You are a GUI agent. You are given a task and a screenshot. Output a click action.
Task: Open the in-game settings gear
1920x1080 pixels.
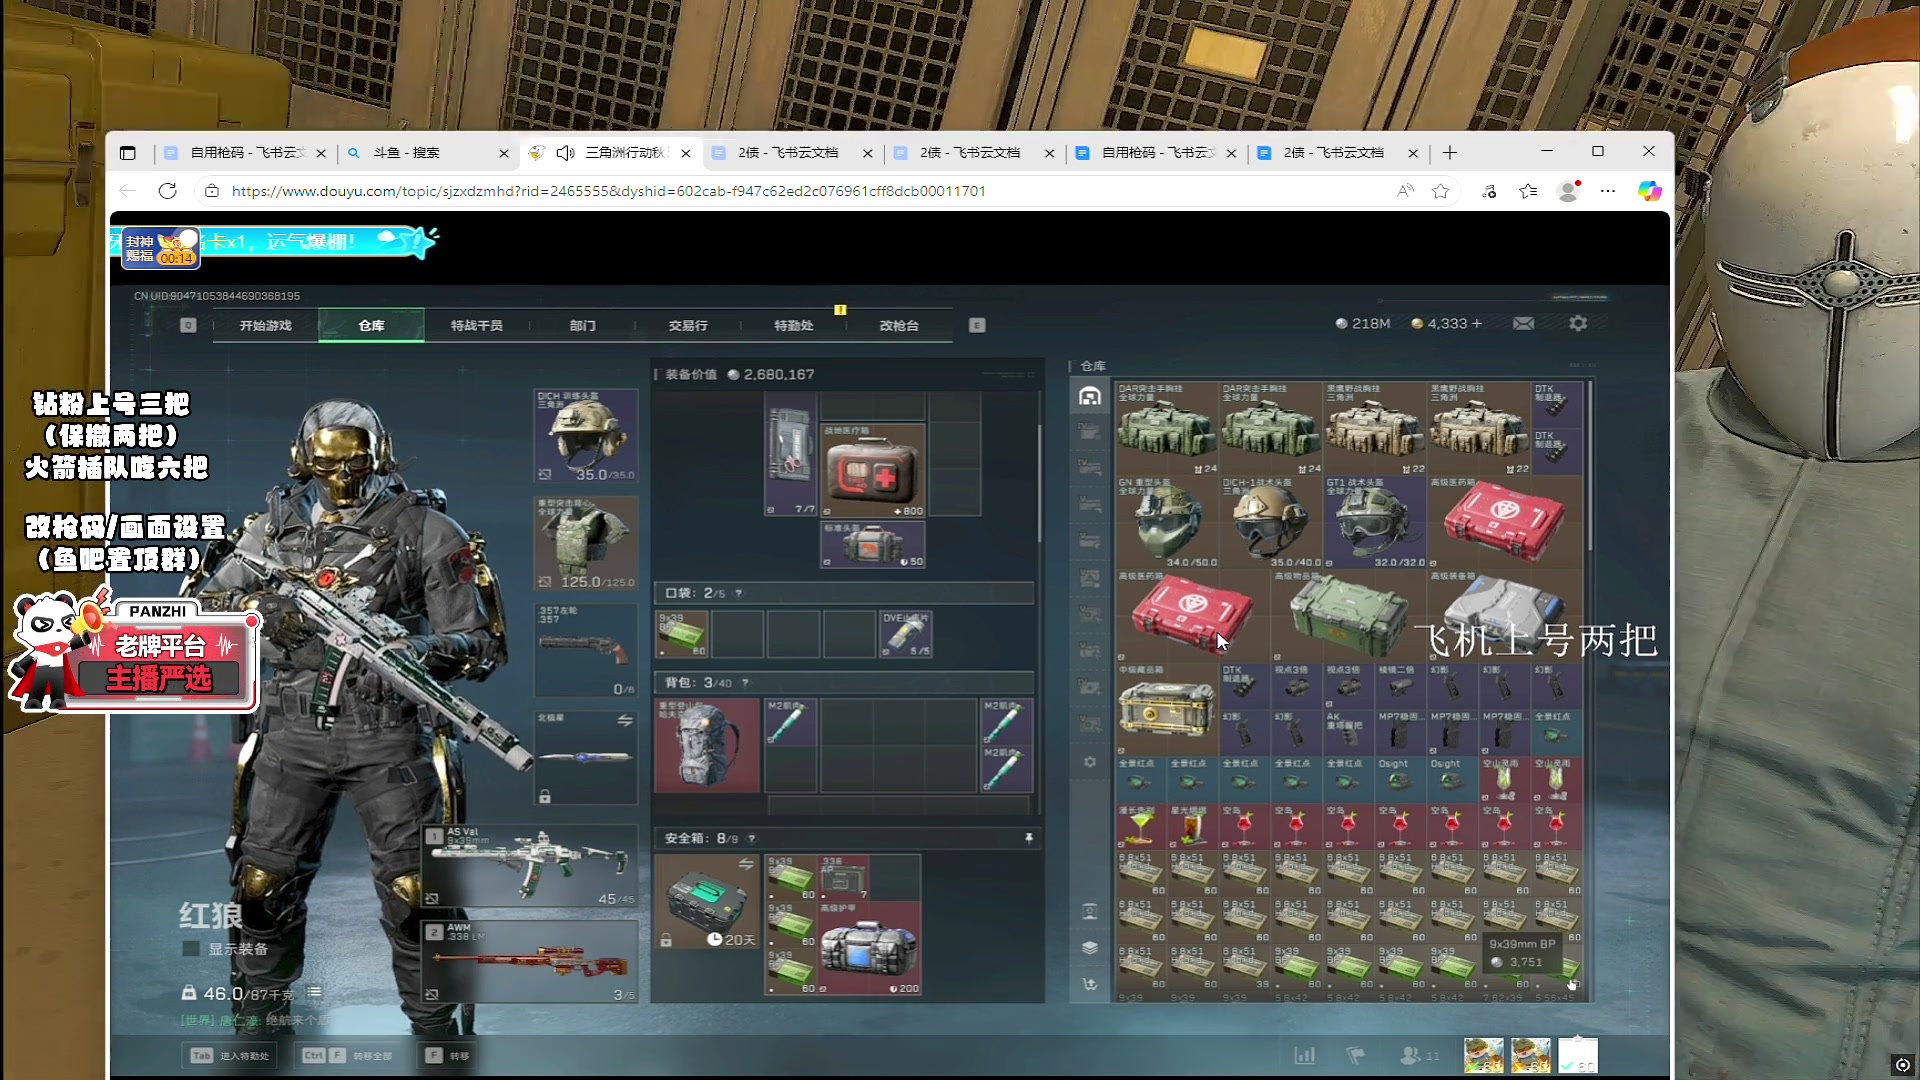coord(1578,324)
